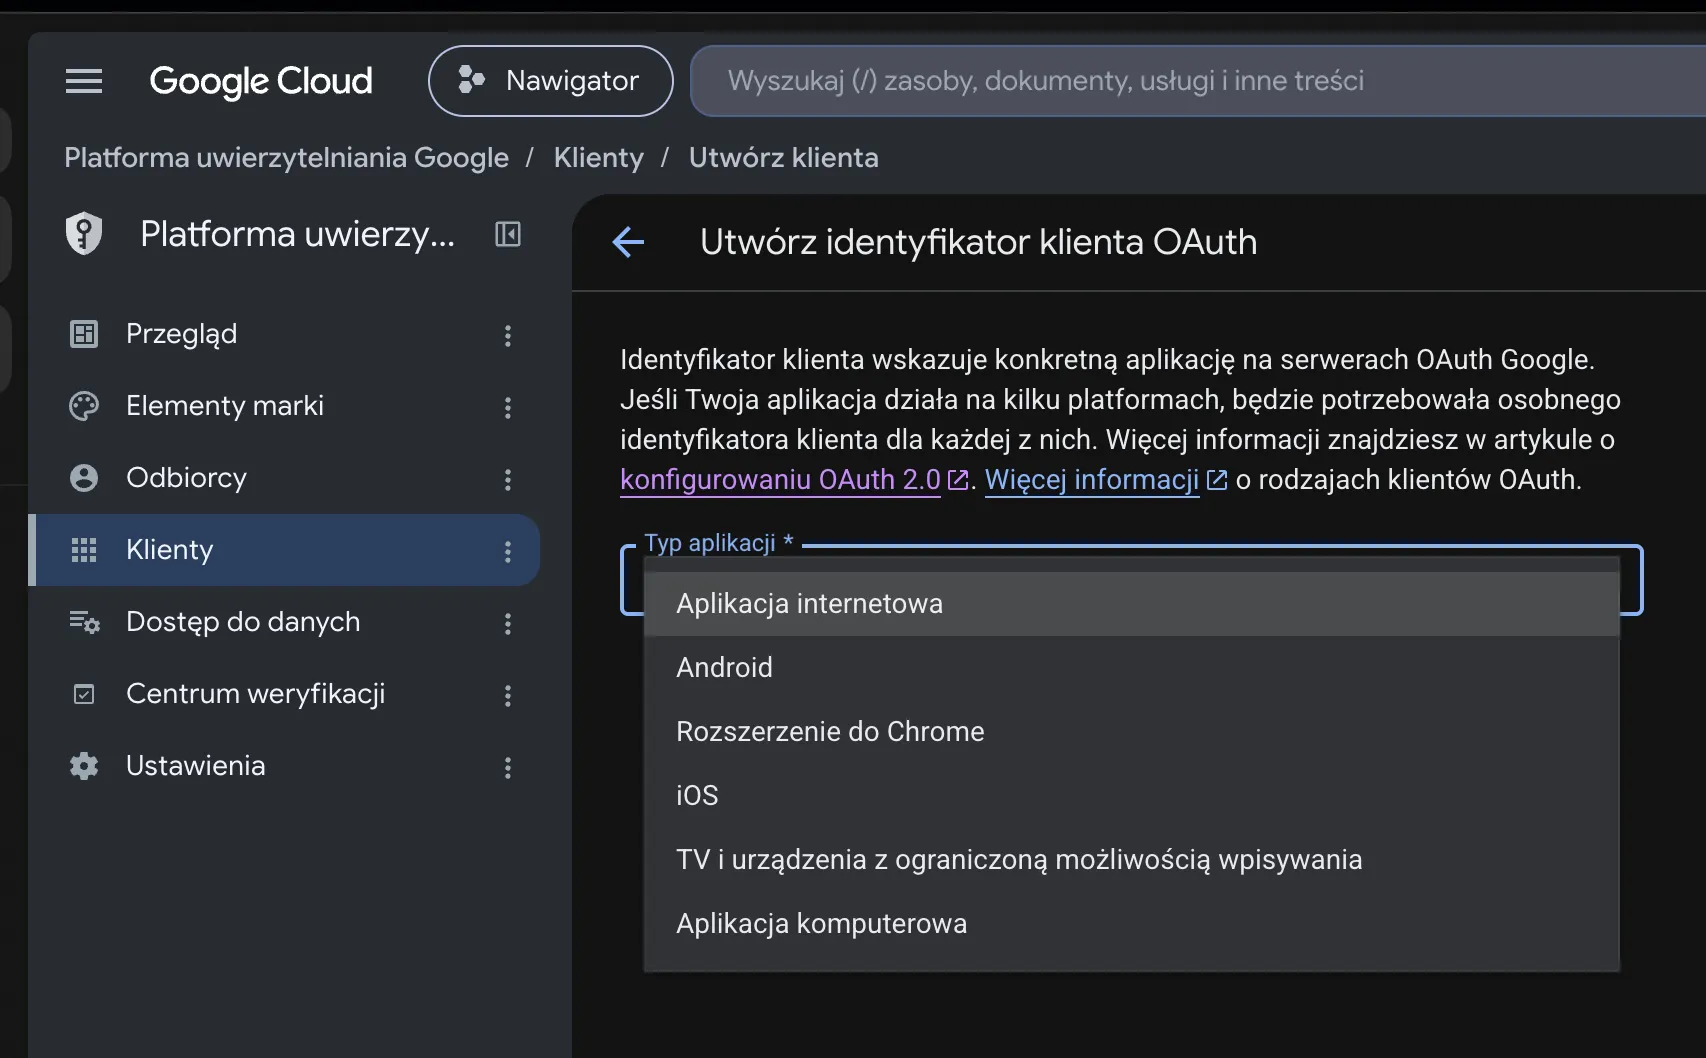Open more options for Ustawienia
The height and width of the screenshot is (1058, 1706).
tap(508, 767)
